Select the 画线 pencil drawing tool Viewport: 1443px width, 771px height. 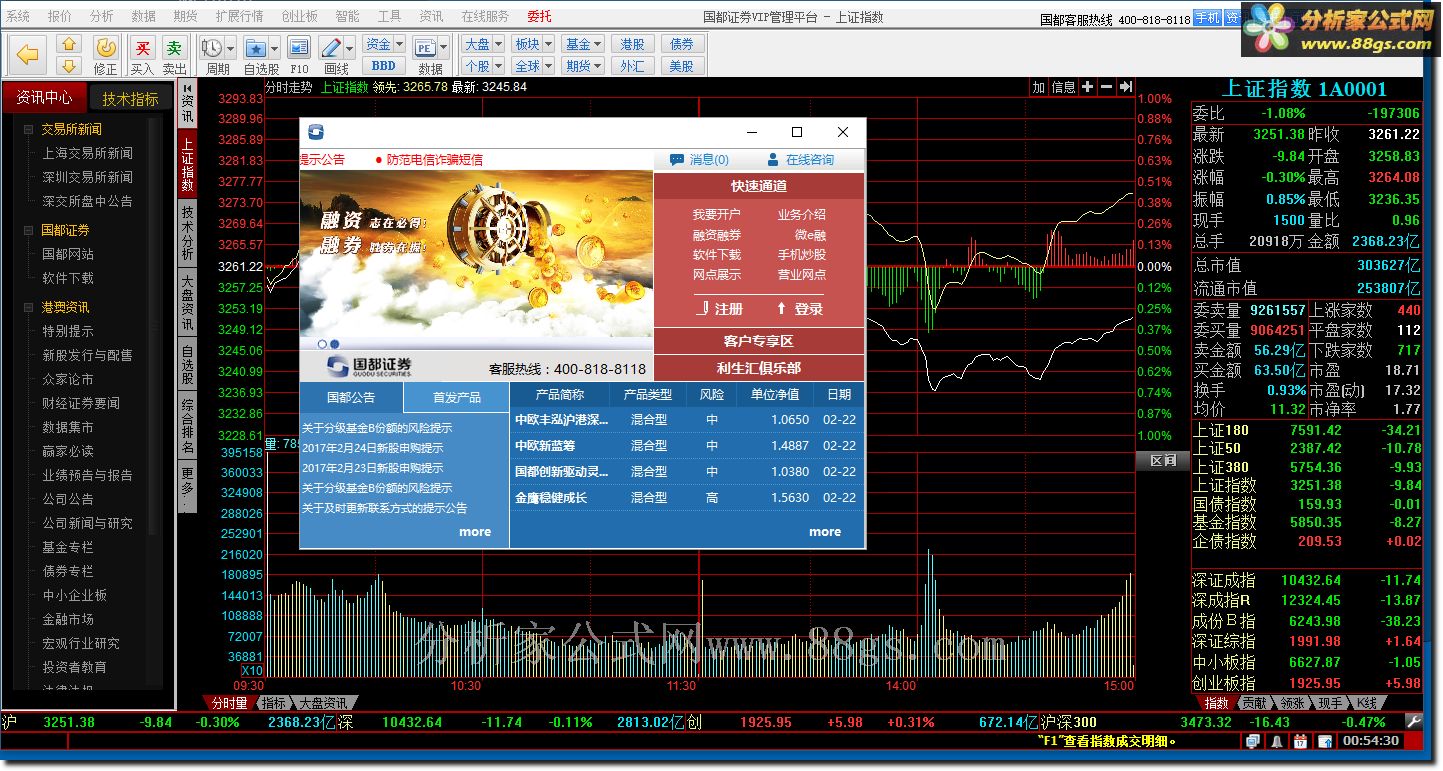[331, 48]
